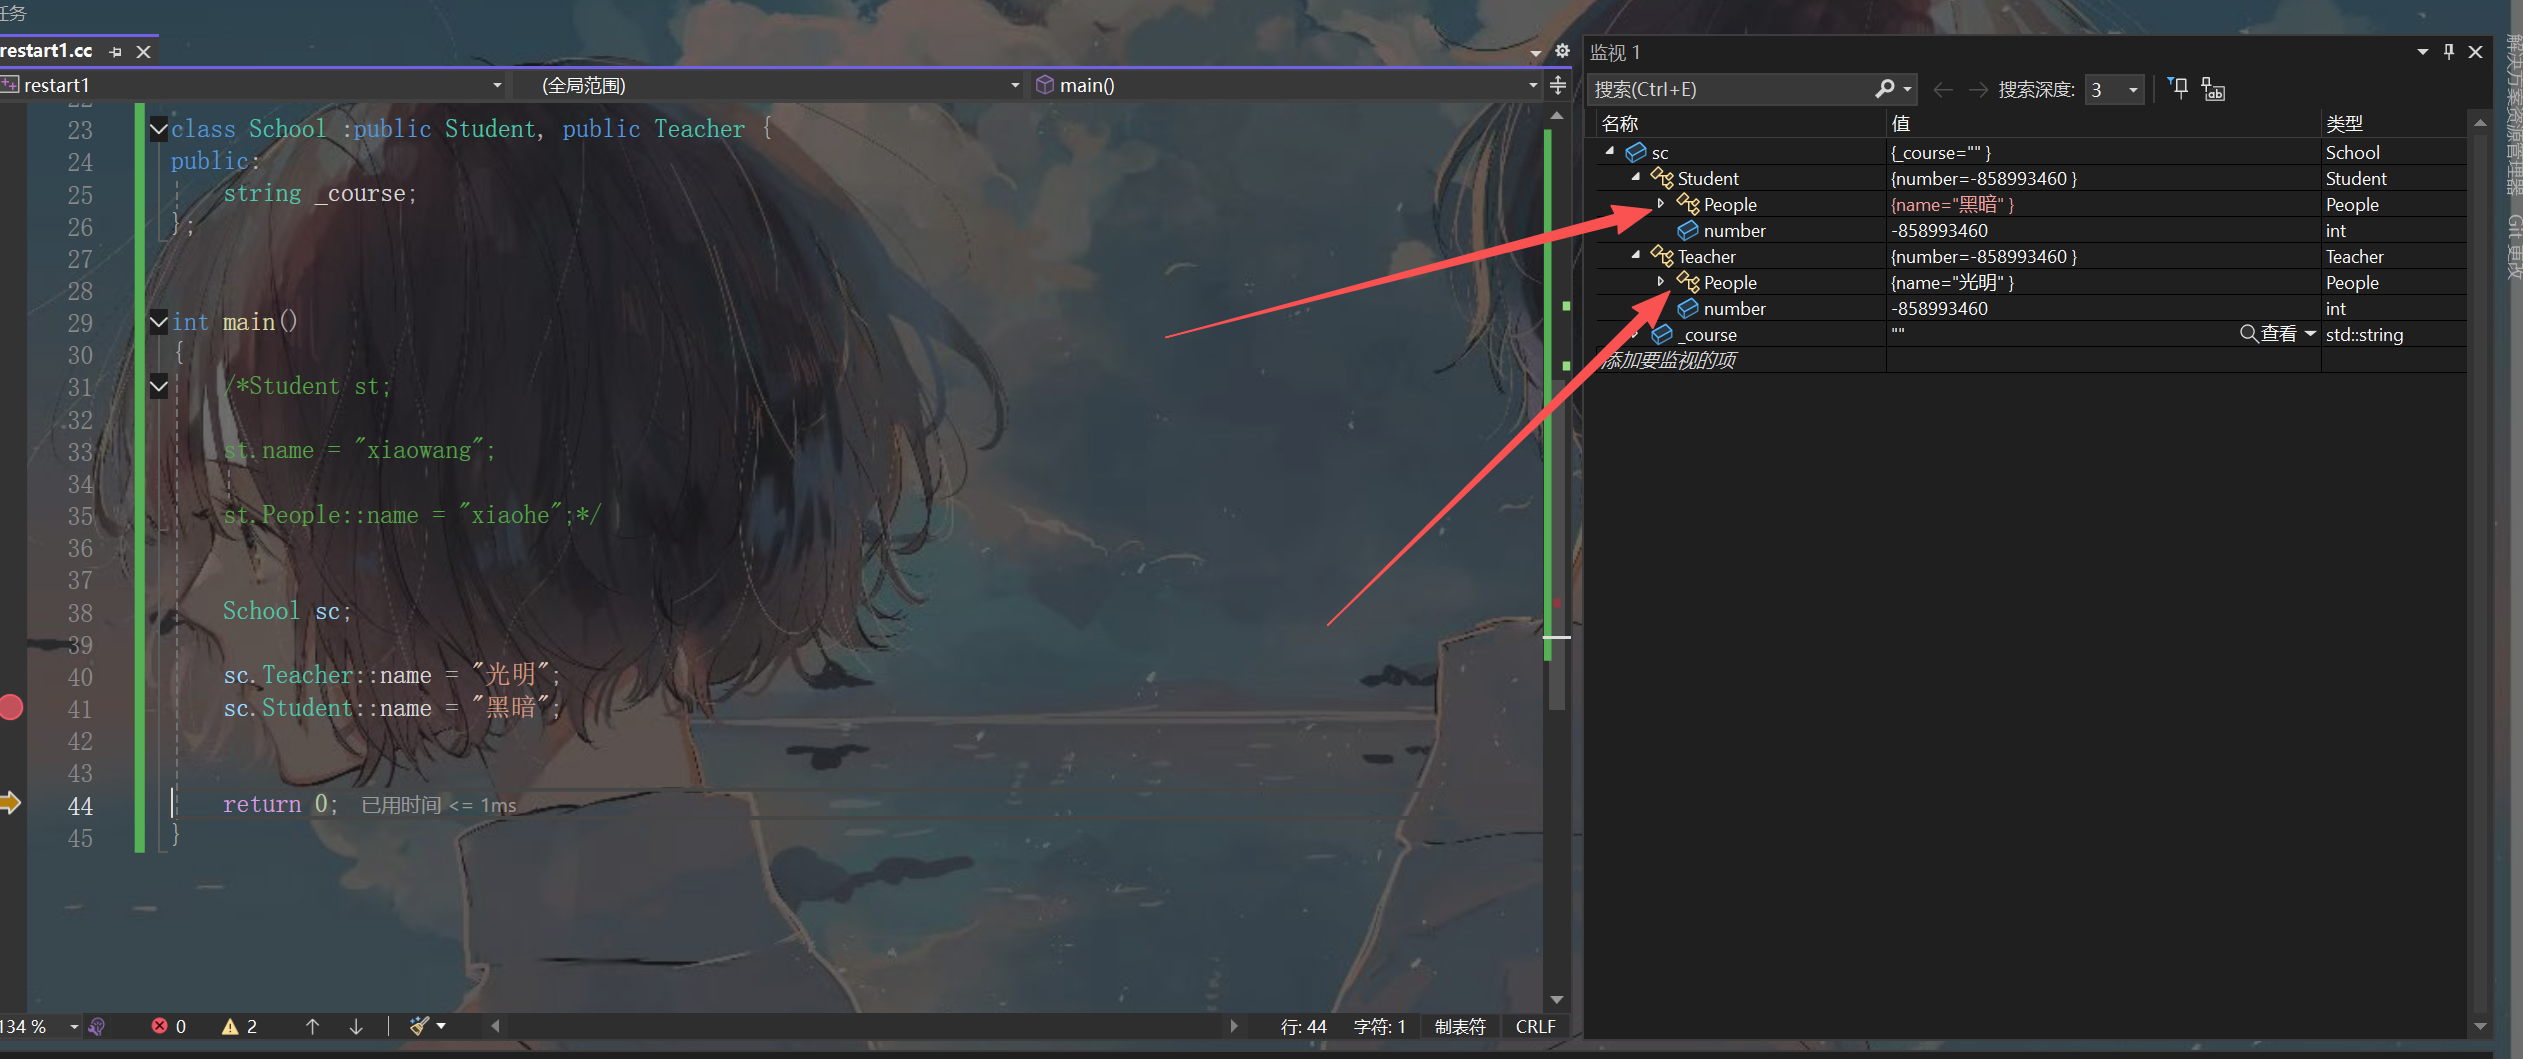Toggle auto-hide pin of 监视 1 panel

tap(2449, 51)
